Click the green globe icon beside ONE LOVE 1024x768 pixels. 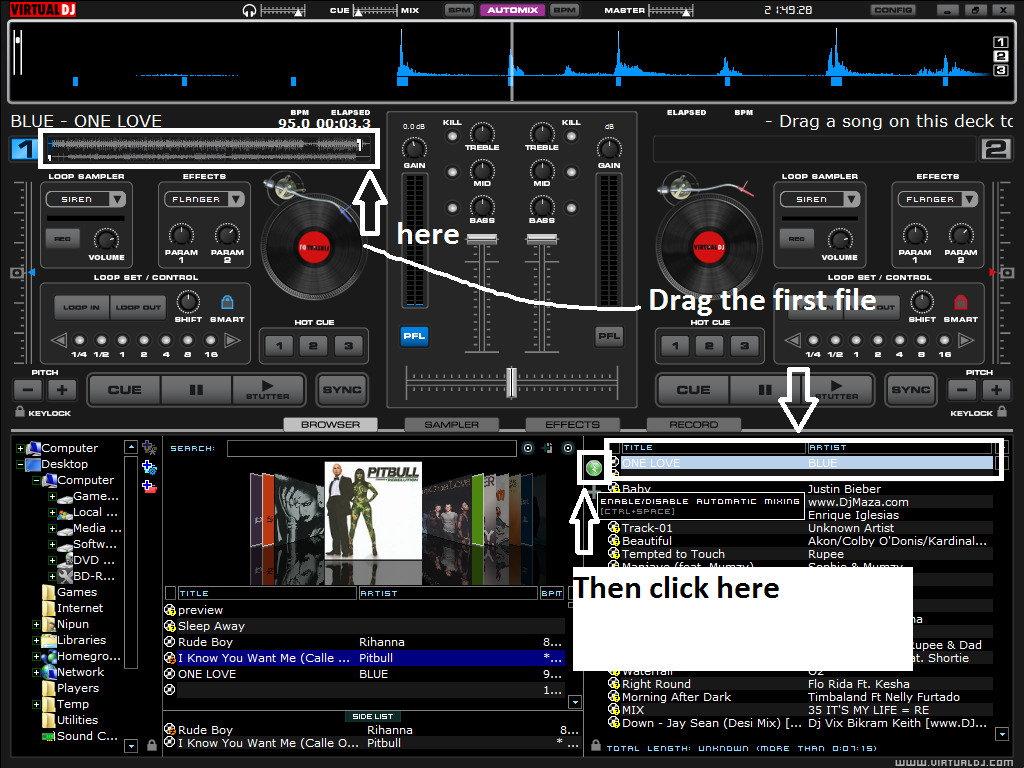point(593,467)
